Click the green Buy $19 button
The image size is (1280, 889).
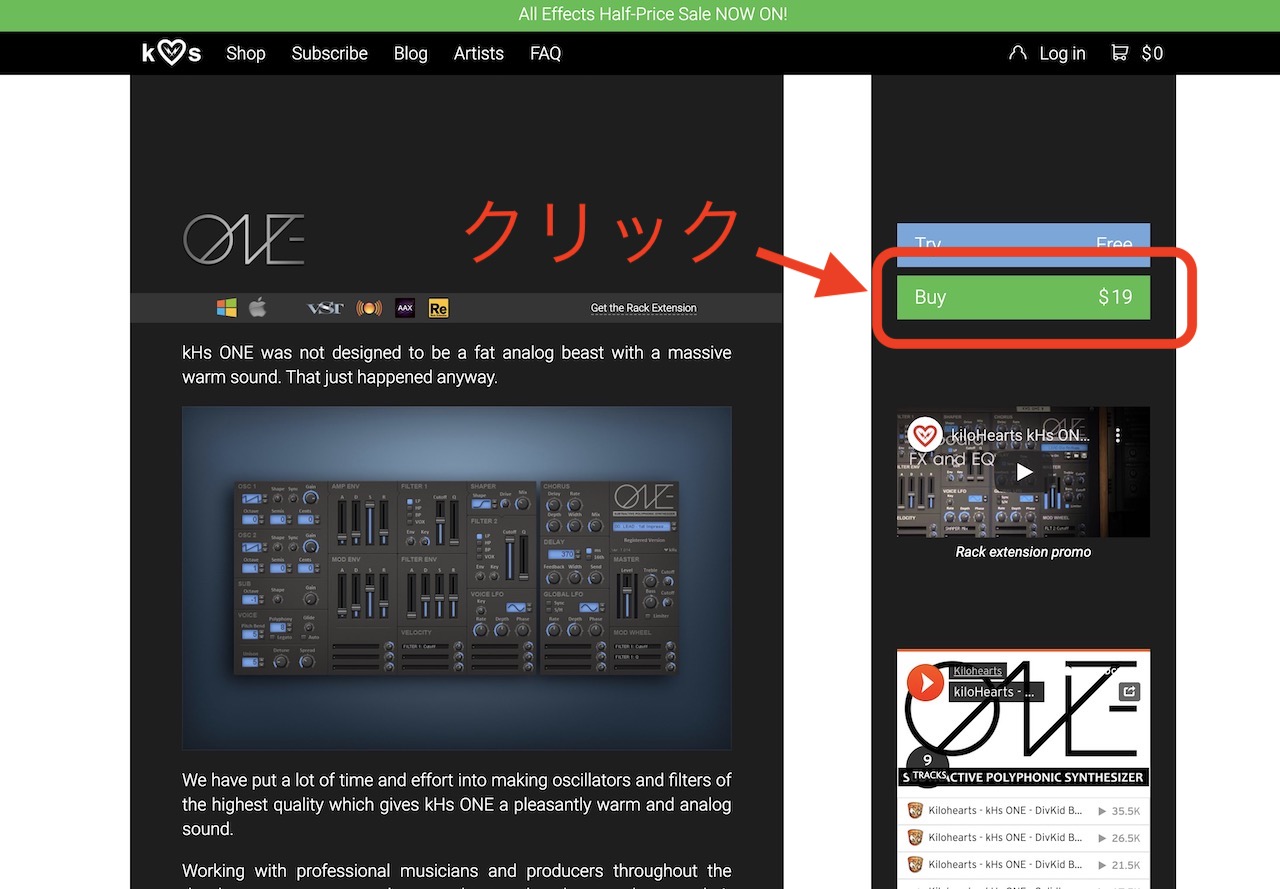click(x=1023, y=297)
